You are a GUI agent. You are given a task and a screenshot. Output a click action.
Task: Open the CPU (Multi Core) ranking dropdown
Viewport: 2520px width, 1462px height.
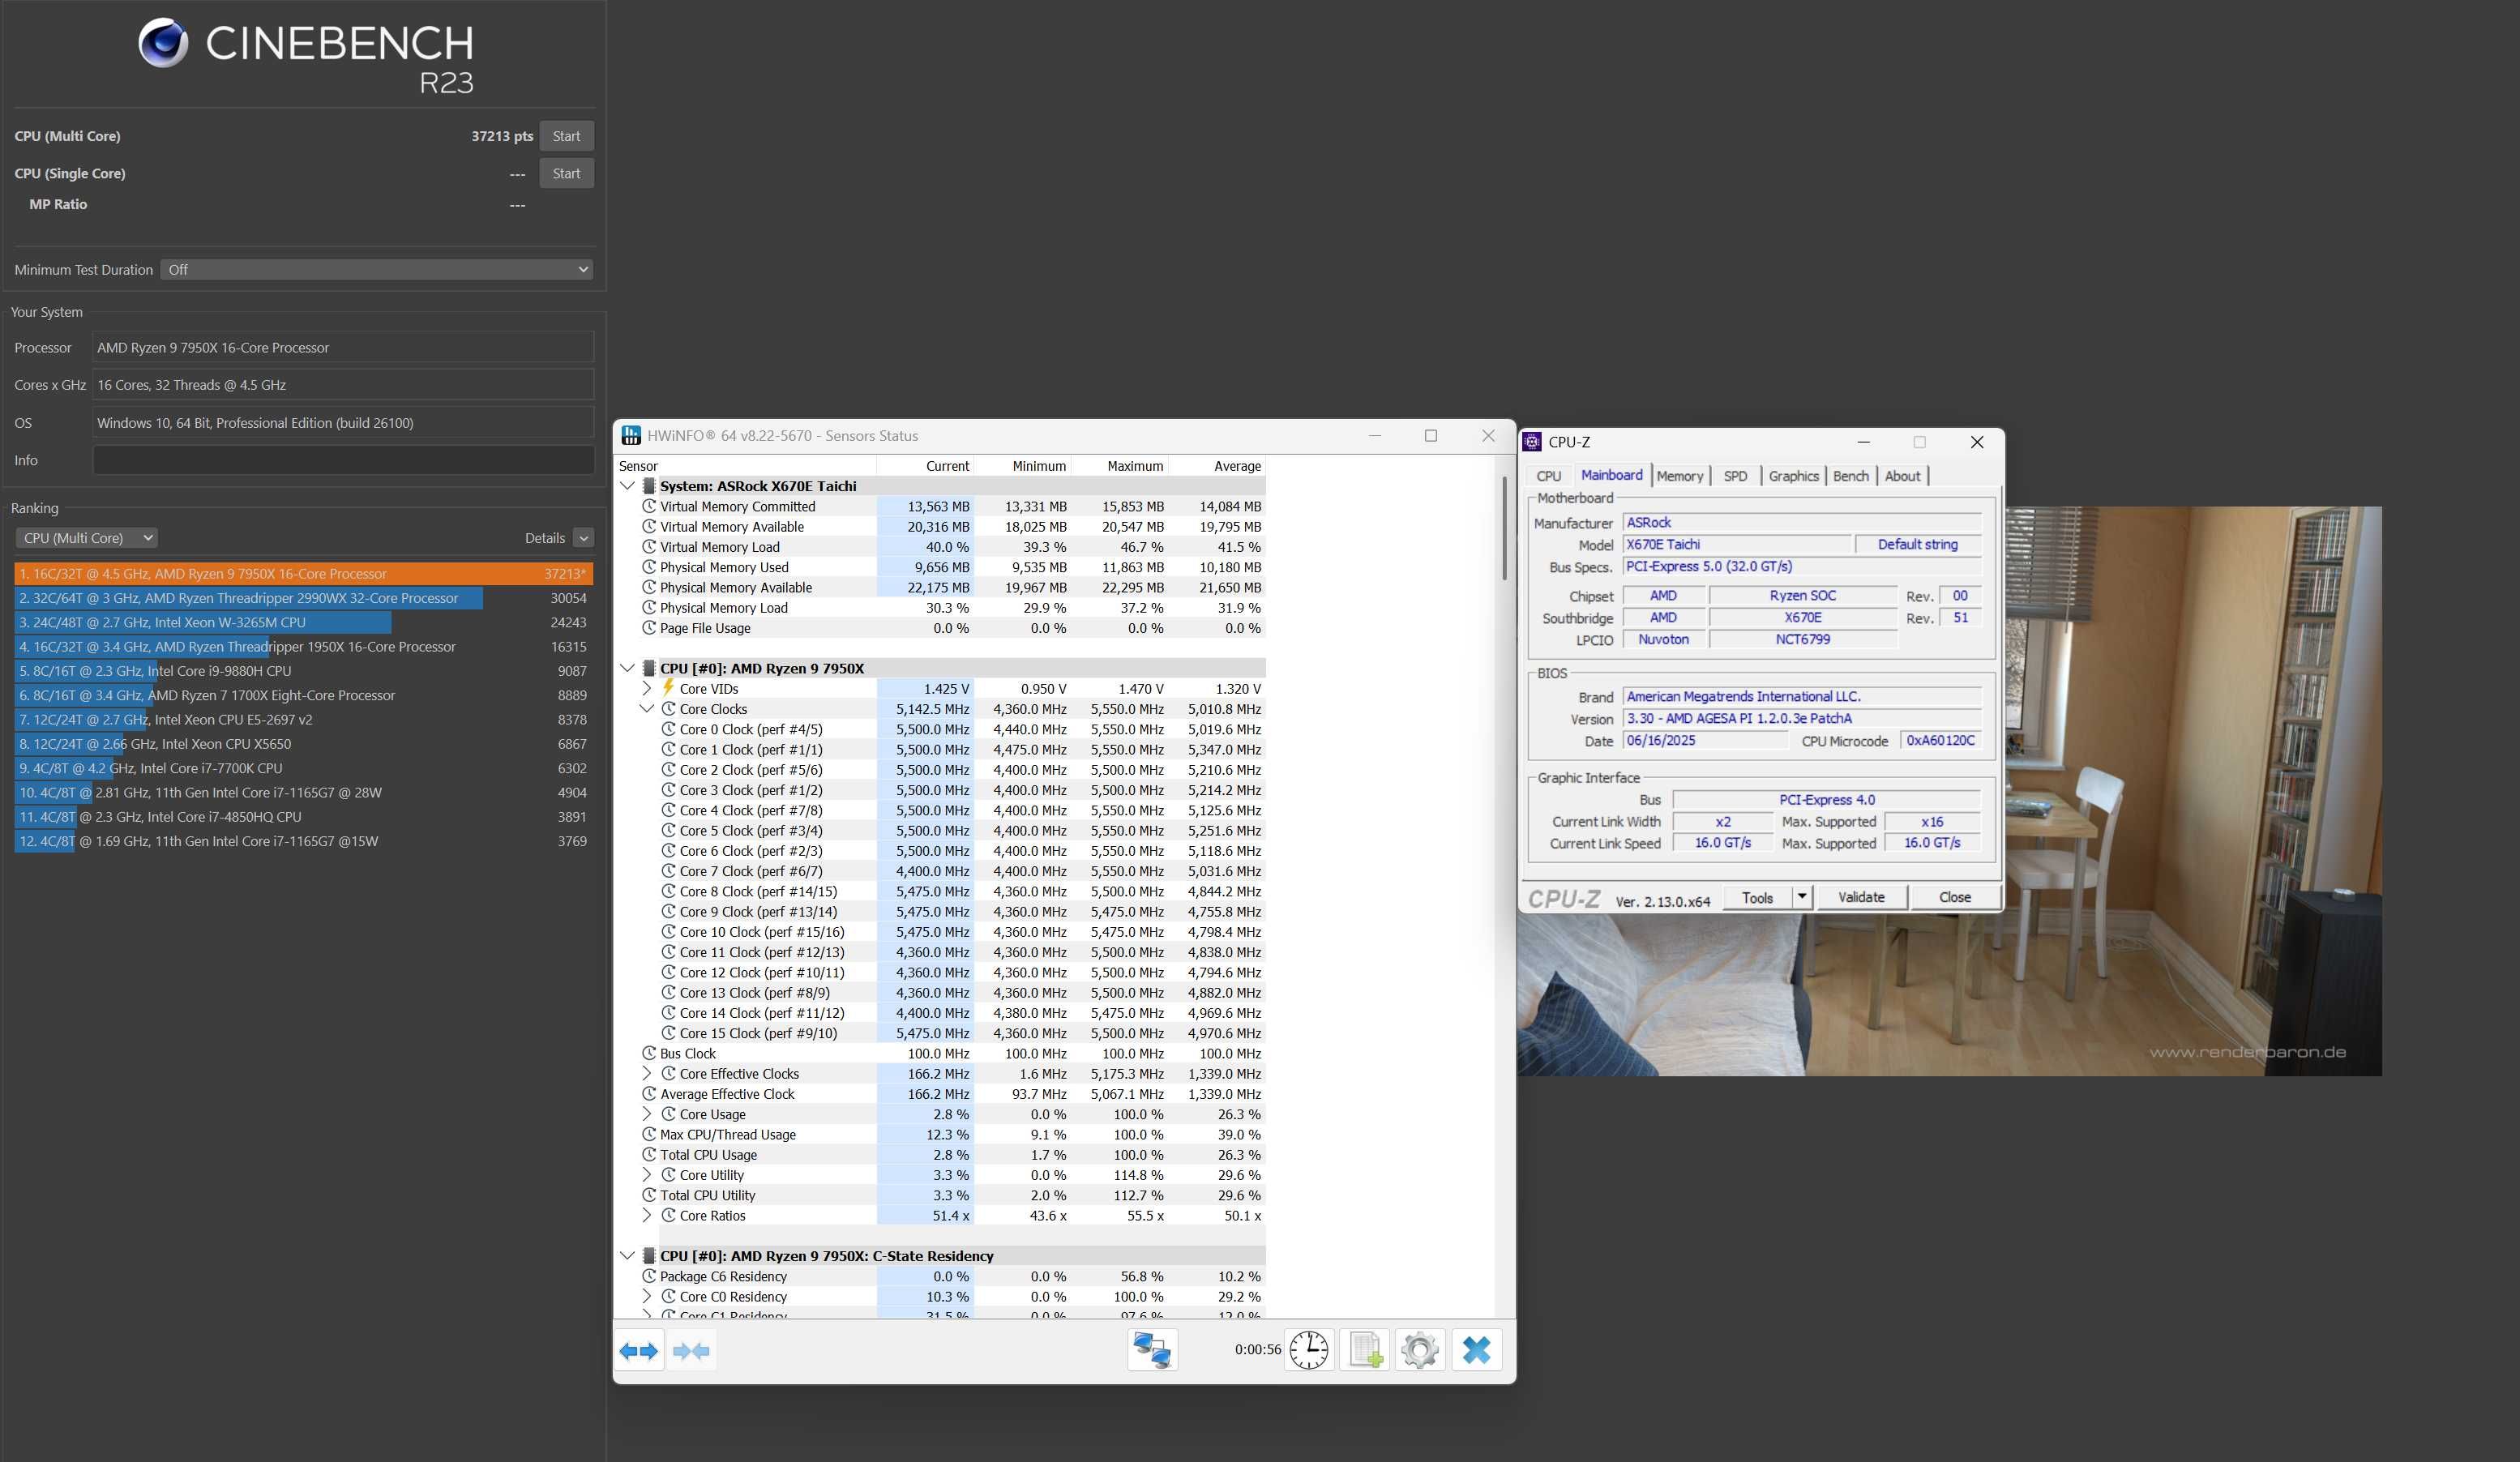coord(86,538)
